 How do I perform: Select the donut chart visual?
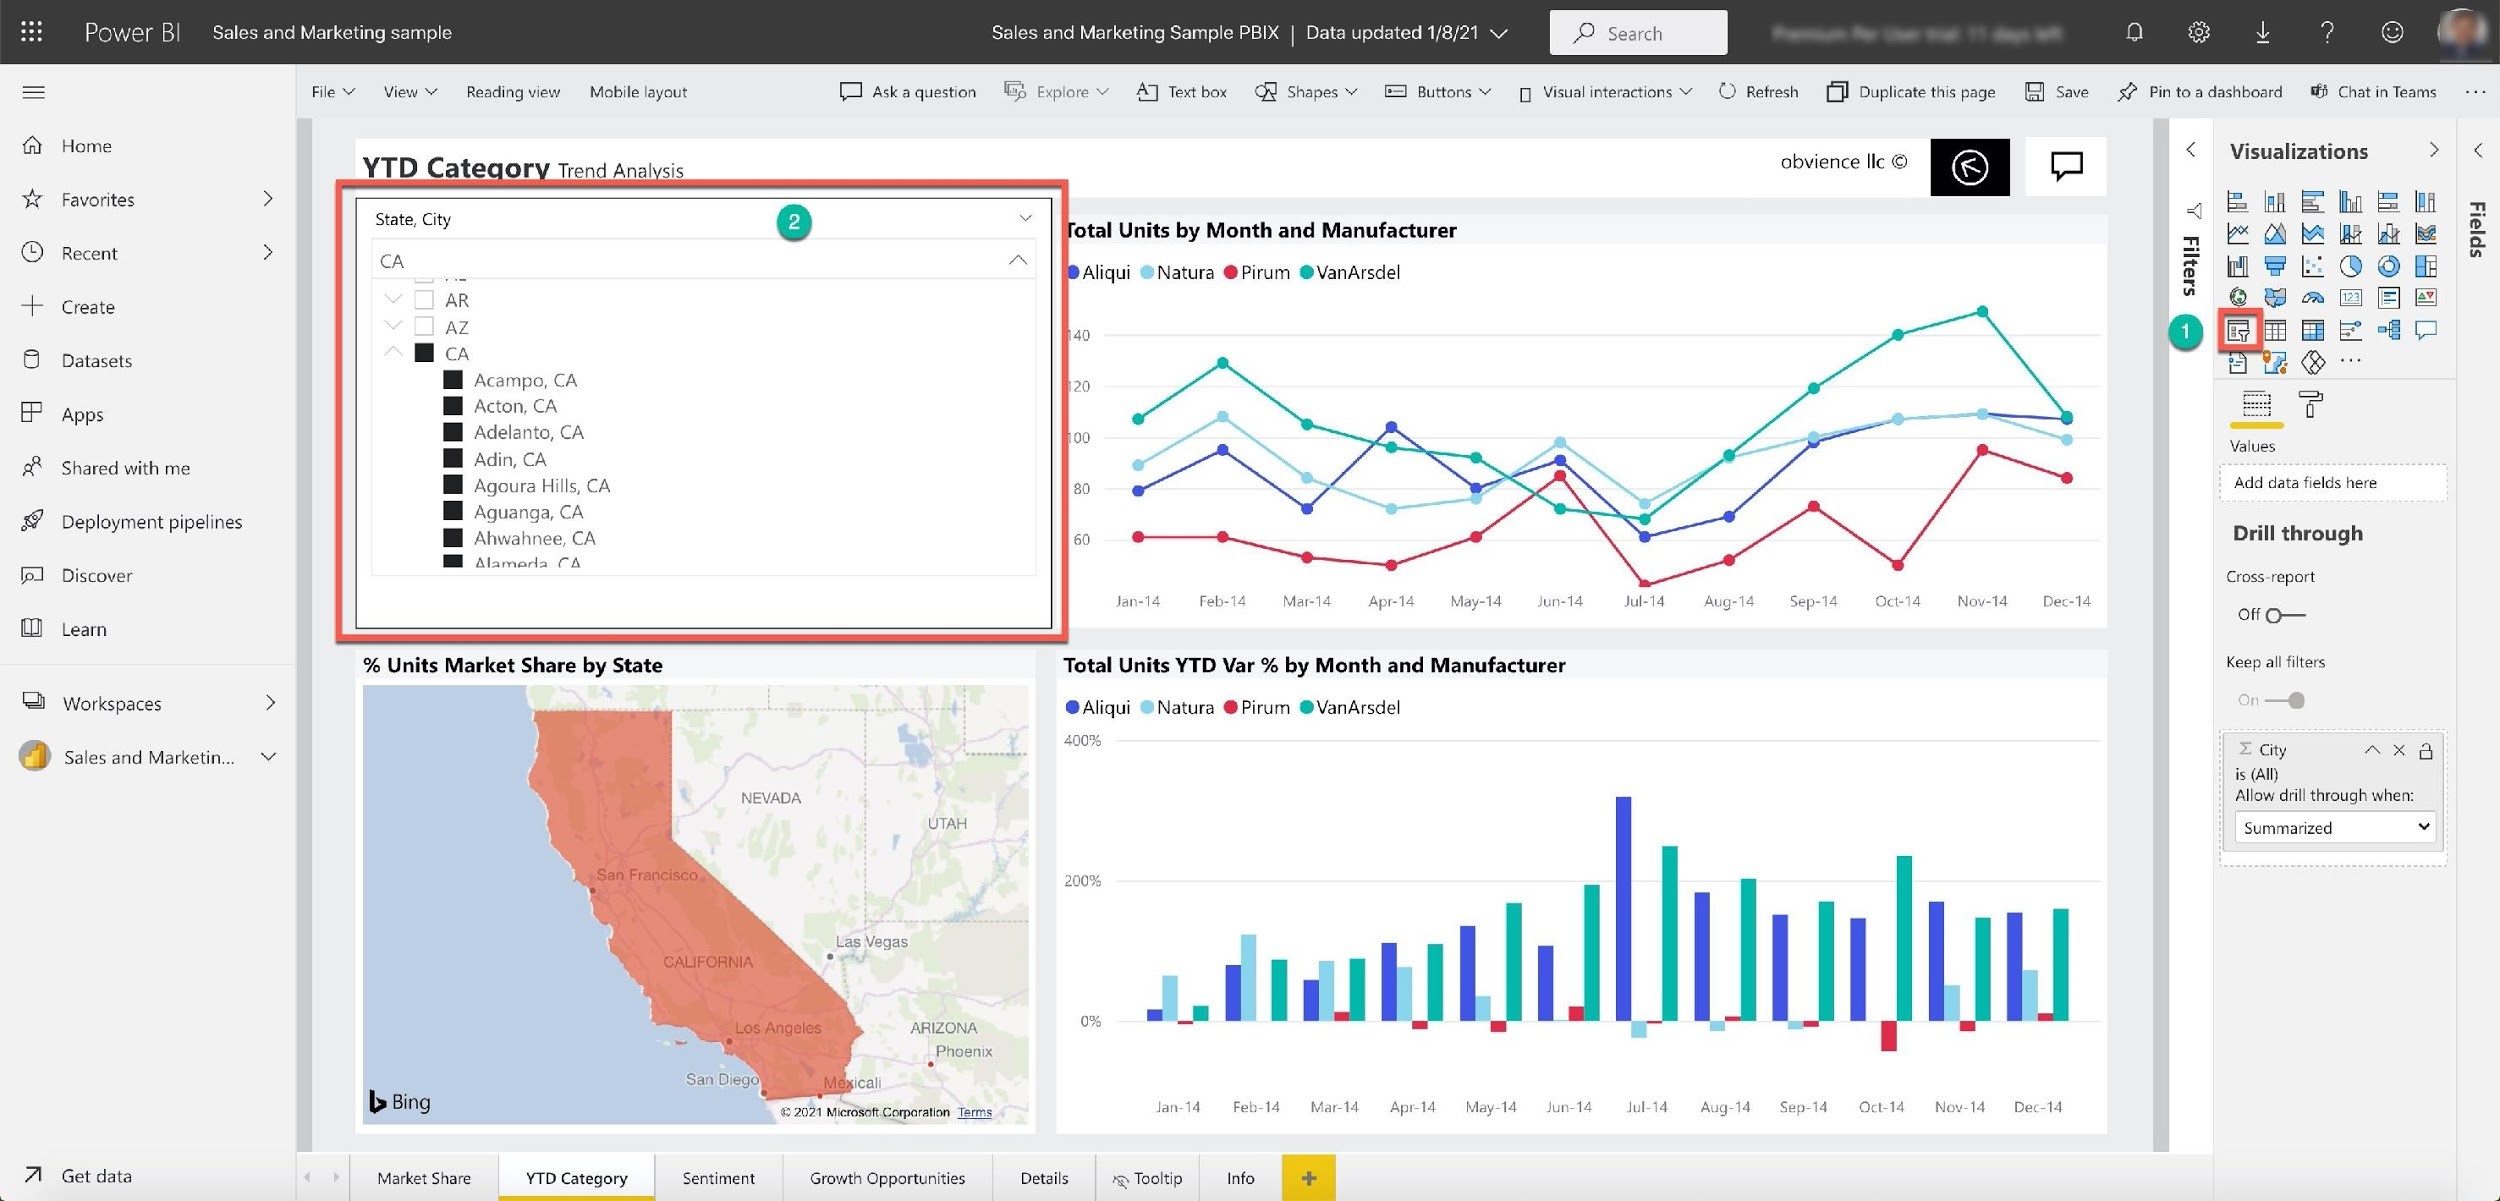pos(2388,266)
